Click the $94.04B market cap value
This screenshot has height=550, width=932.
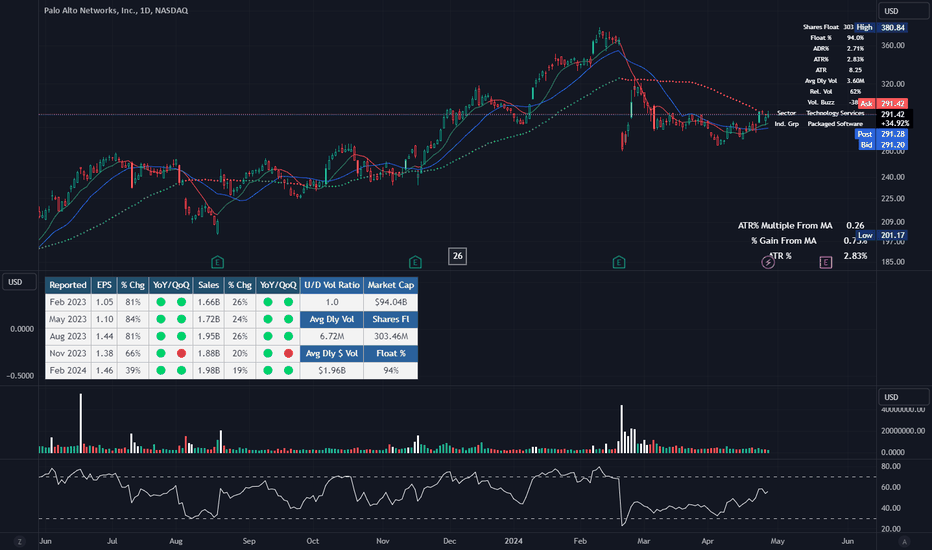coord(391,302)
